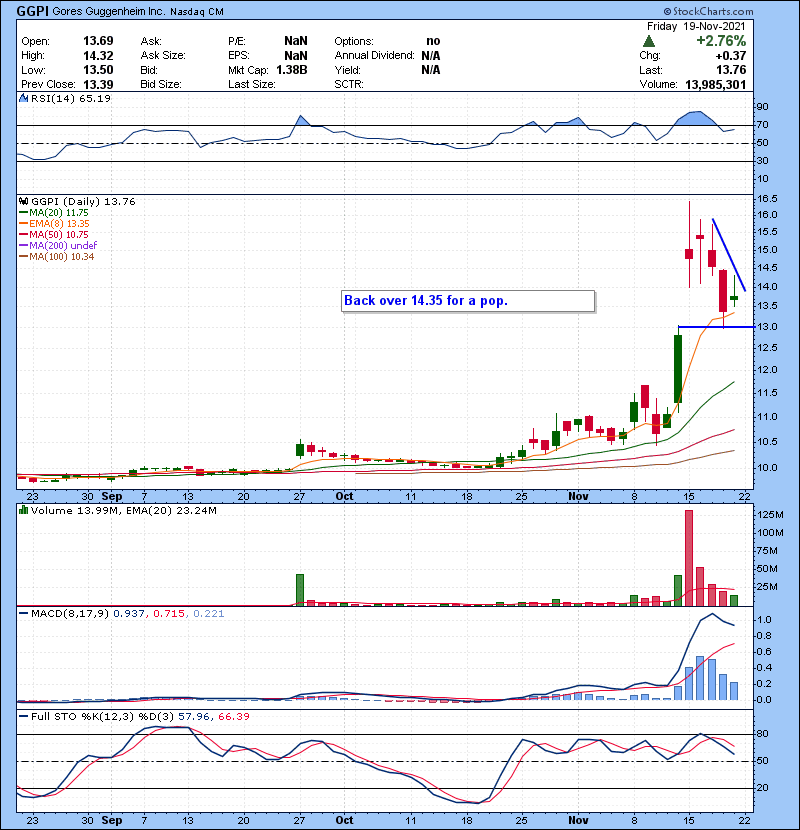Click the volume bars icon beside Volume label

tap(23, 510)
